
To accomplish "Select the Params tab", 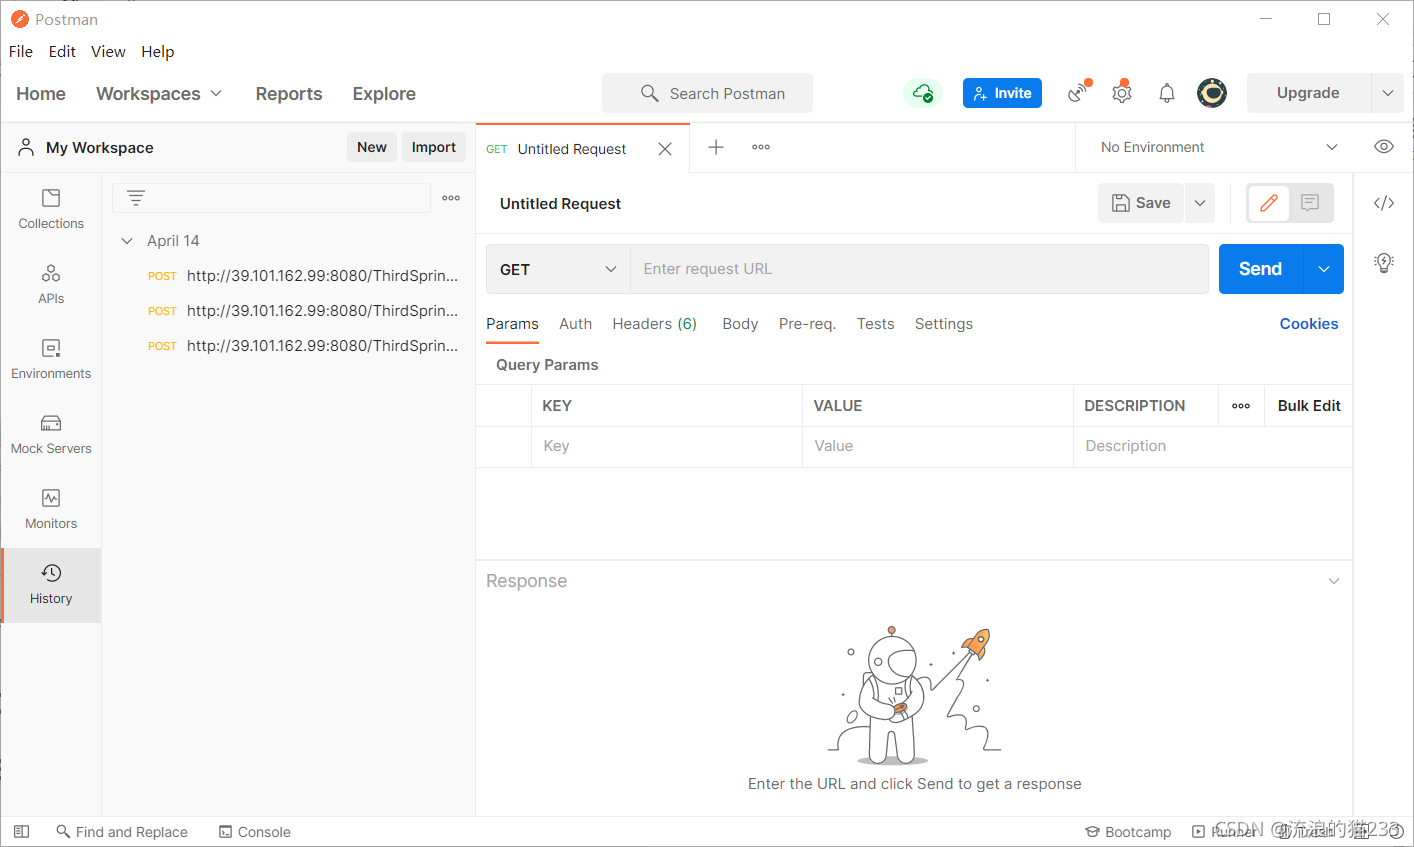I will pos(512,324).
